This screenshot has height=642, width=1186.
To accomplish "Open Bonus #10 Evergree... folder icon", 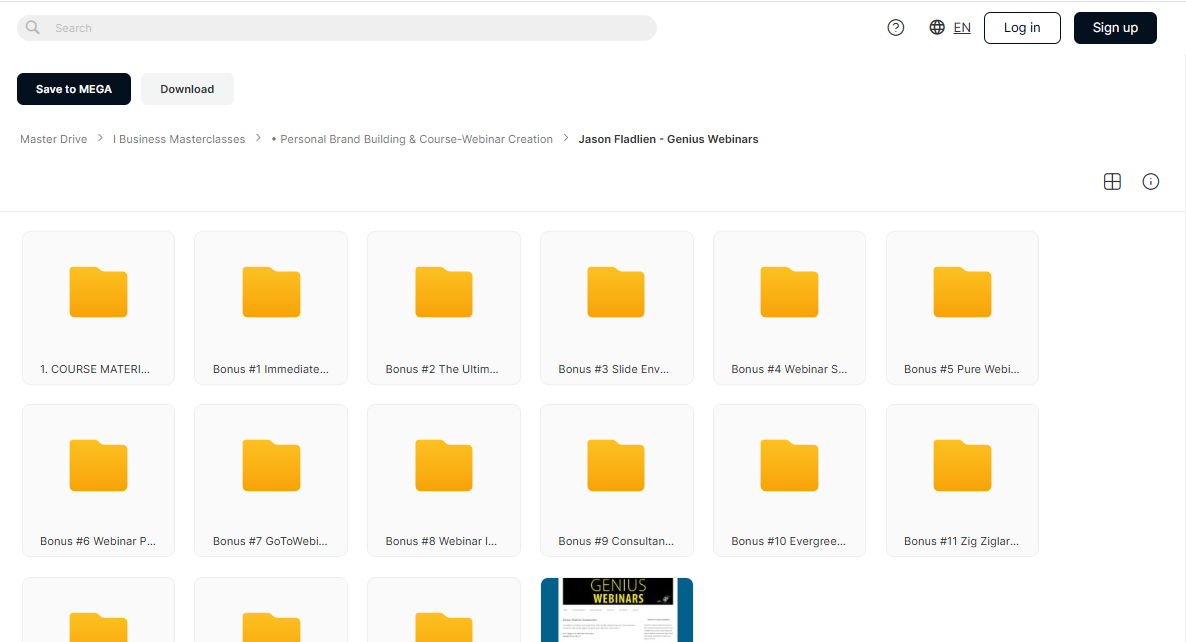I will (x=790, y=465).
